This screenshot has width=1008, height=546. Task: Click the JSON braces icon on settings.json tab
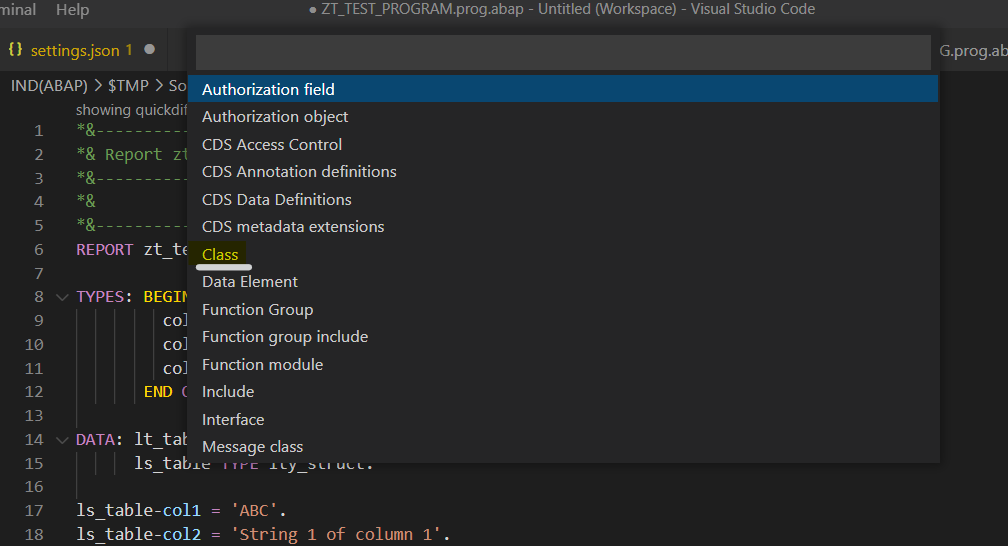click(15, 50)
